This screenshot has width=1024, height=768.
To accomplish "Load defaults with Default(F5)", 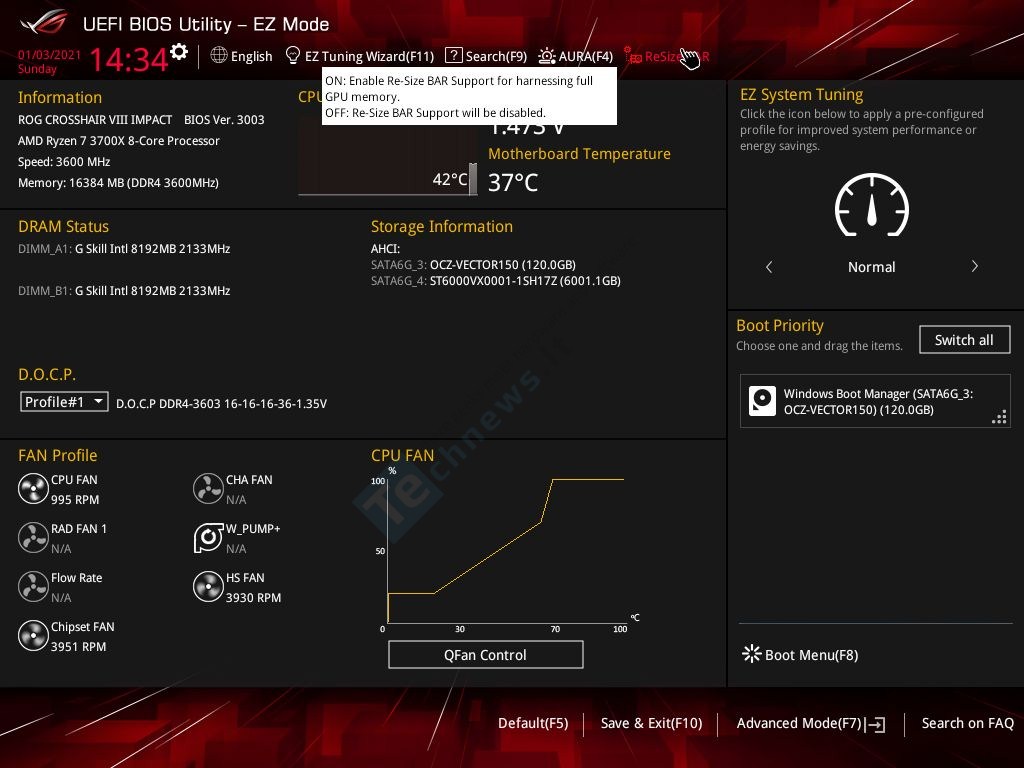I will (x=533, y=723).
